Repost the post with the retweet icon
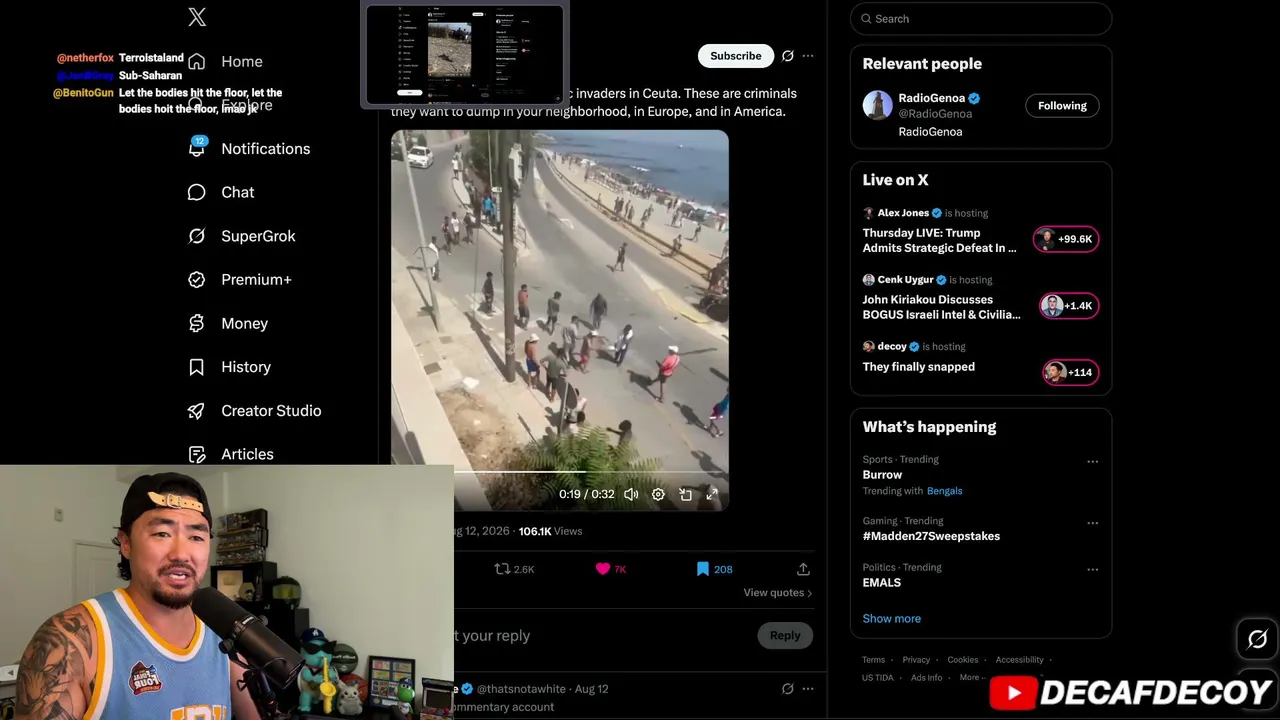 tap(503, 569)
